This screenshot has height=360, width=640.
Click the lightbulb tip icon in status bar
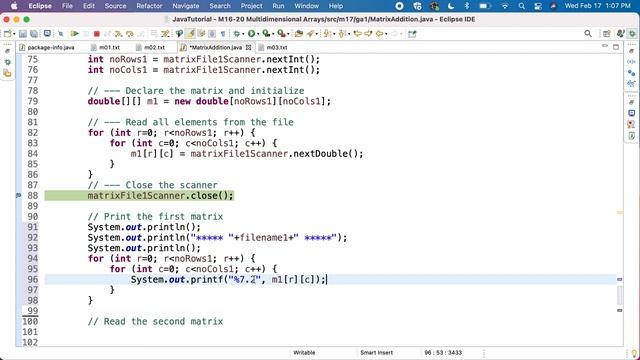[x=634, y=353]
